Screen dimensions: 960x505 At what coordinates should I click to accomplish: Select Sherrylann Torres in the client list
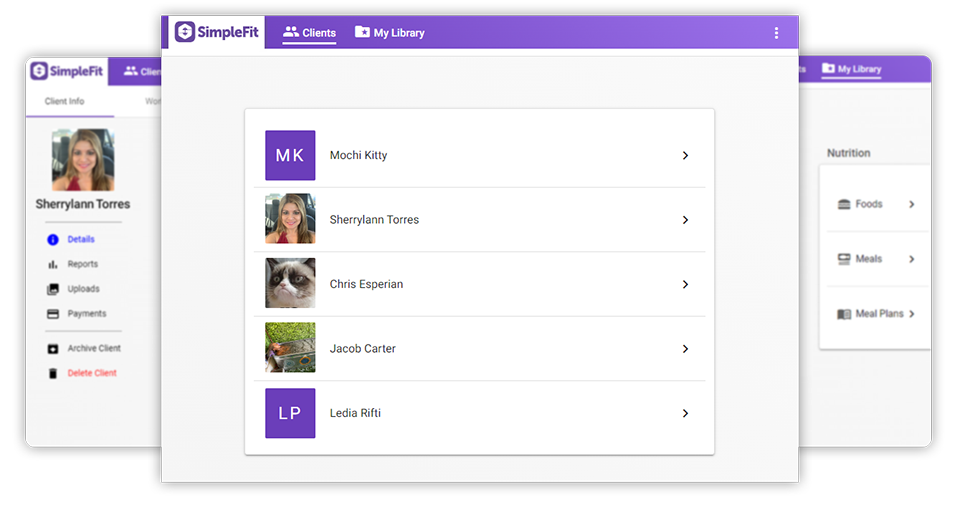[374, 220]
